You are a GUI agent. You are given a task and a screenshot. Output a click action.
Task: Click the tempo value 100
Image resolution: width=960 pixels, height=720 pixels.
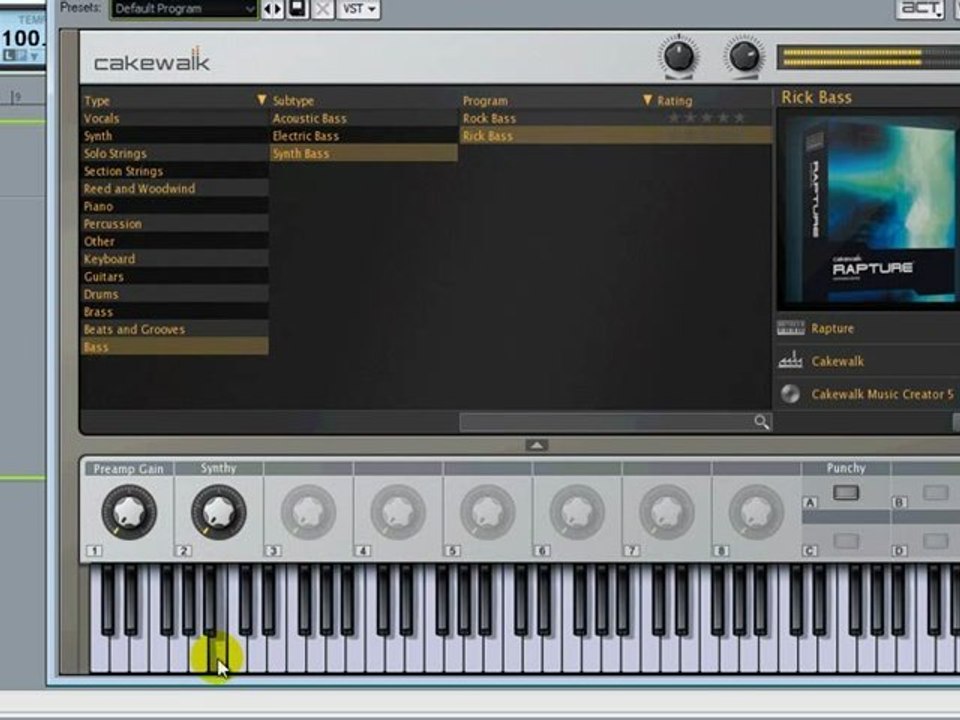pyautogui.click(x=21, y=38)
